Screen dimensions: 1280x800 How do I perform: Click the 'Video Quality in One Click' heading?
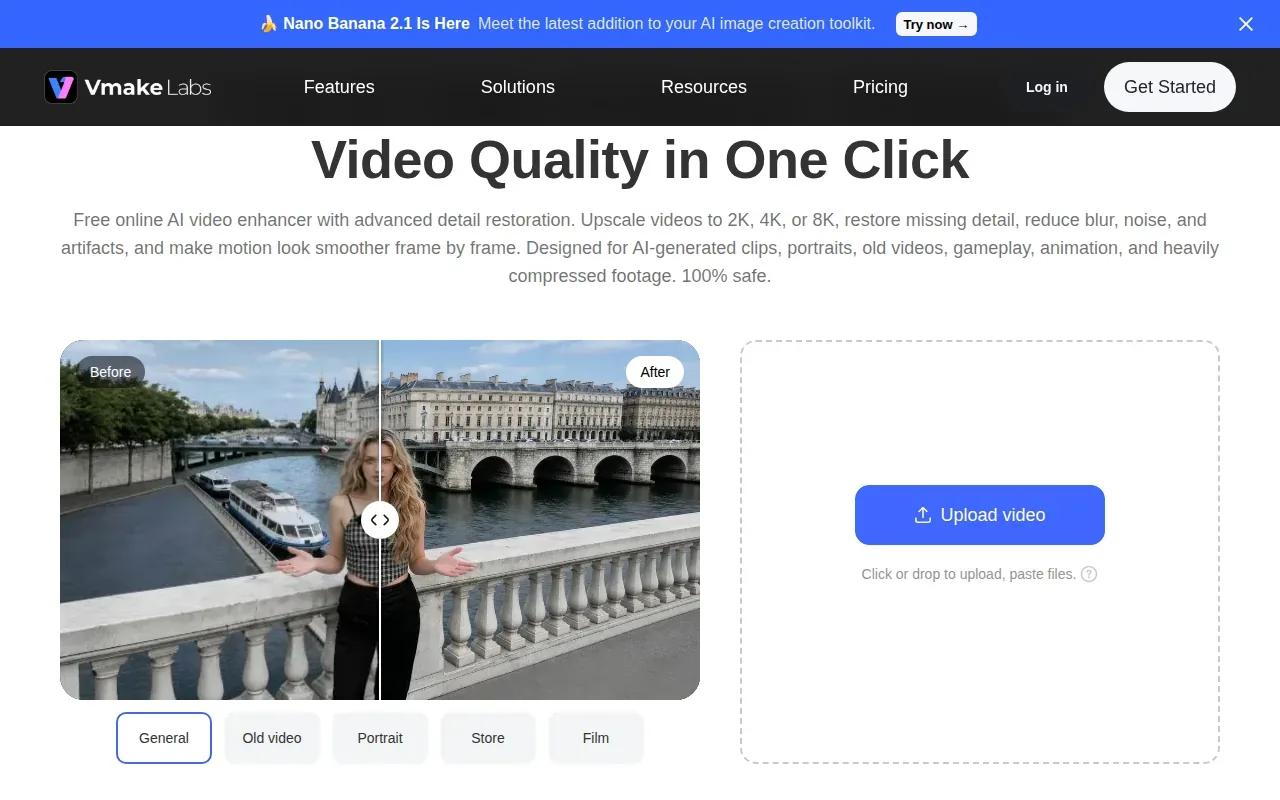coord(640,159)
